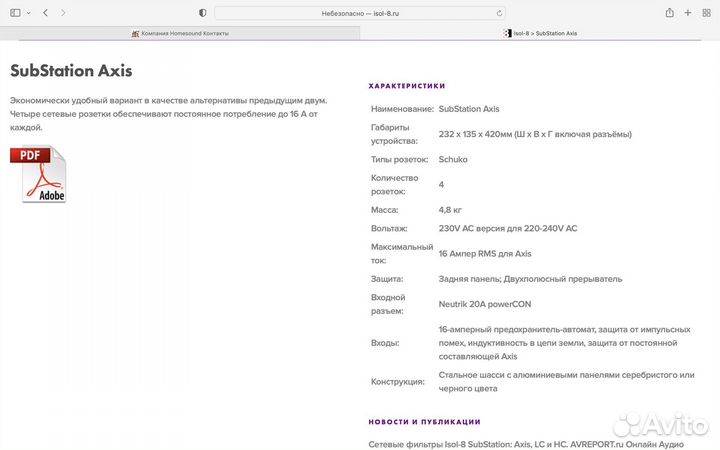Reload the page with the refresh icon
Viewport: 720px width, 450px height.
pos(500,13)
